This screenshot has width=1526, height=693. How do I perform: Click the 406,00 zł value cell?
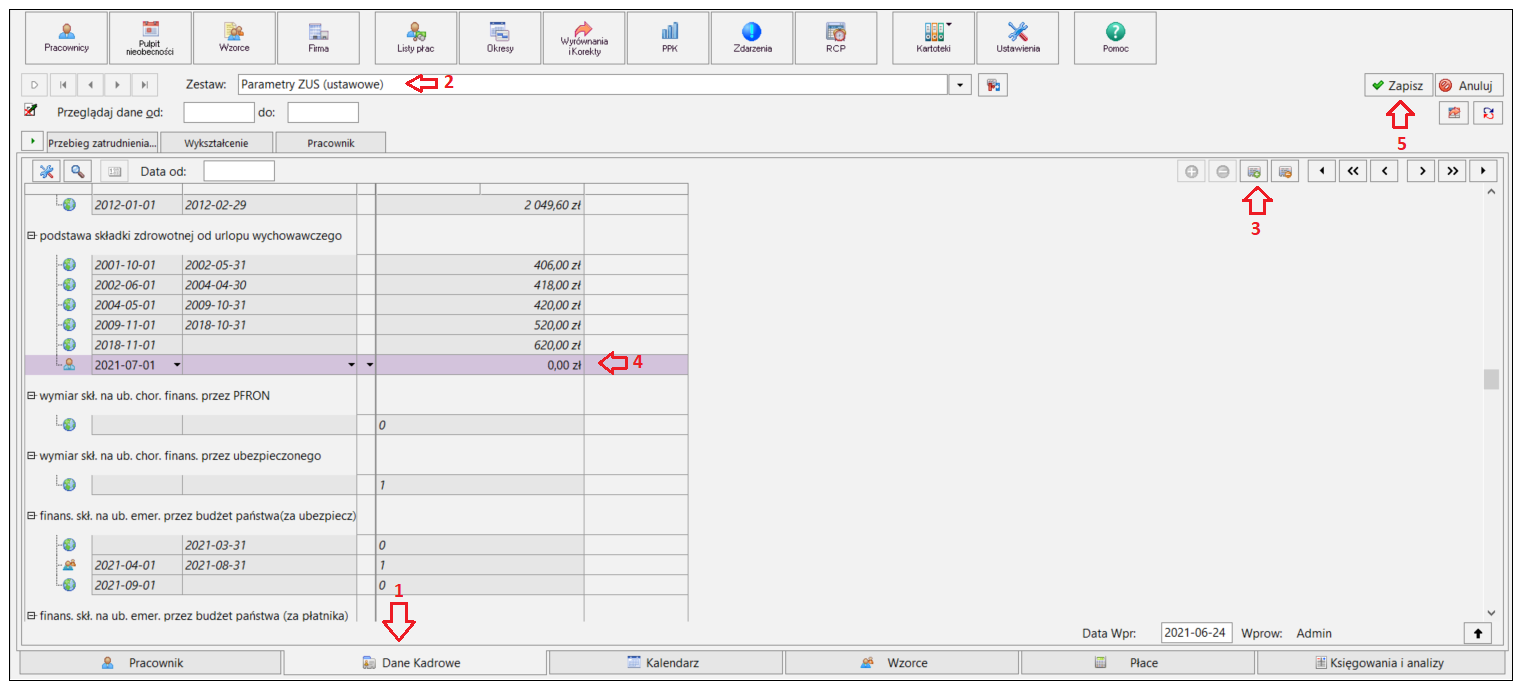tap(480, 265)
